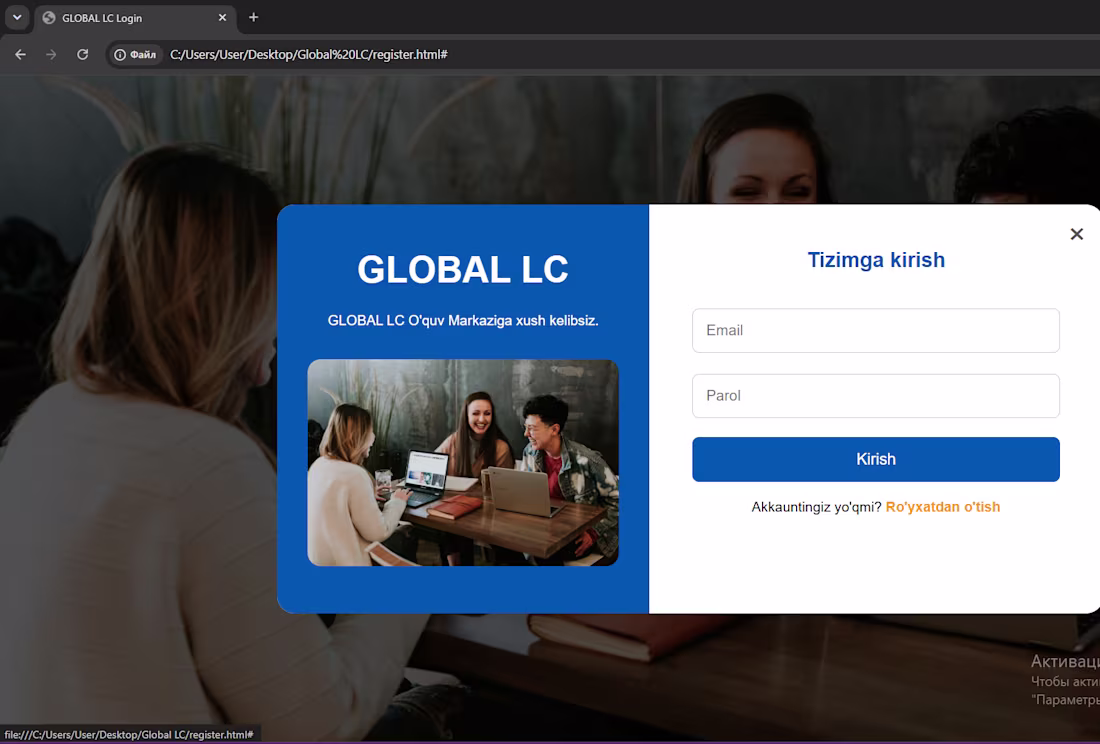This screenshot has height=744, width=1100.
Task: Reload the page with the refresh icon
Action: pyautogui.click(x=83, y=54)
